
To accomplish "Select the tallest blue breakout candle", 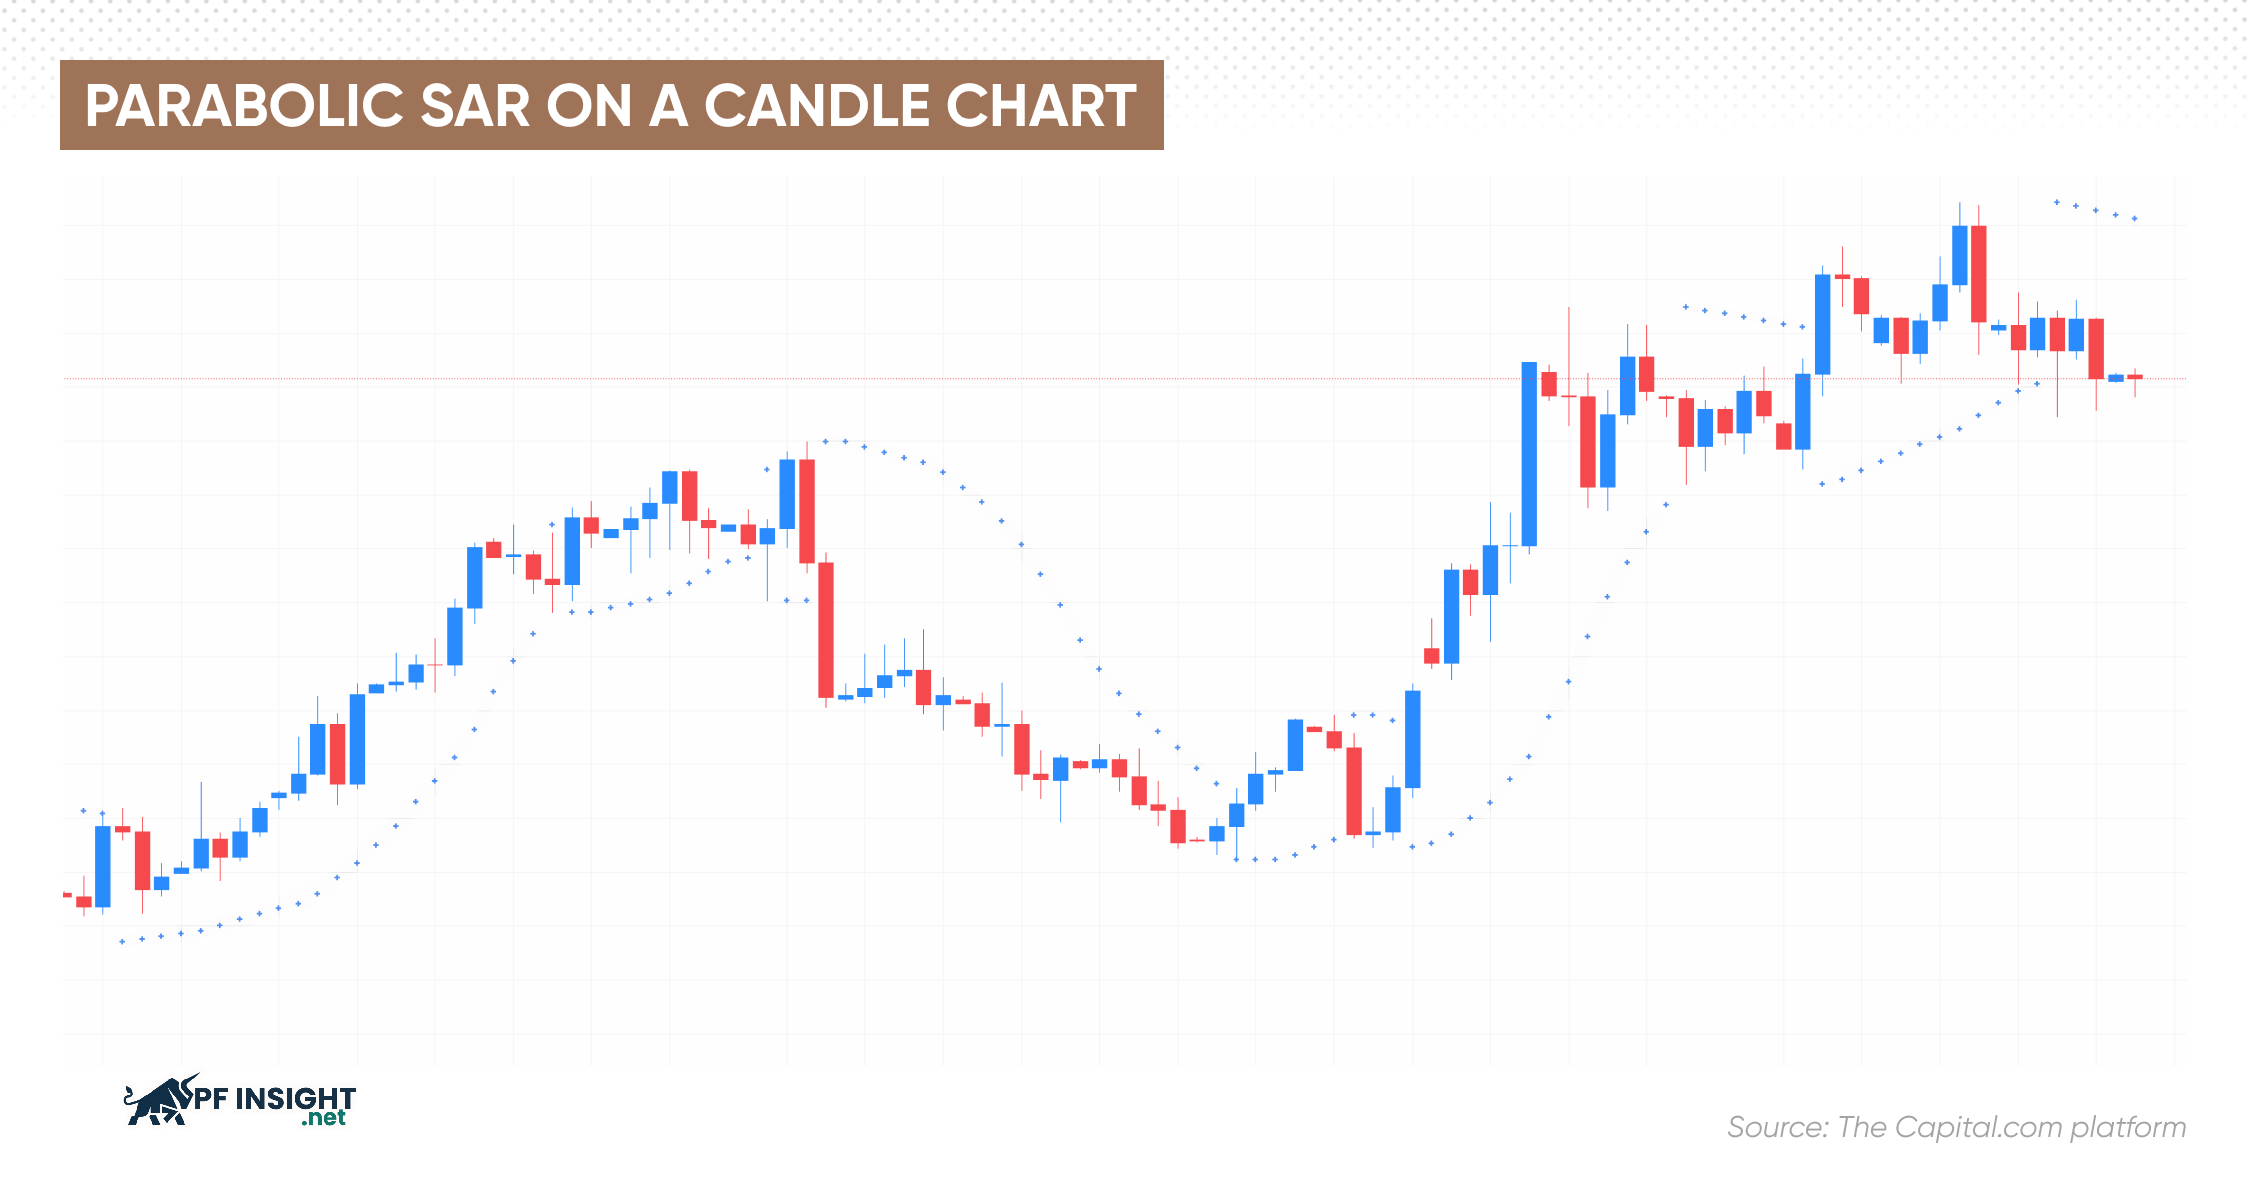I will (x=1529, y=453).
